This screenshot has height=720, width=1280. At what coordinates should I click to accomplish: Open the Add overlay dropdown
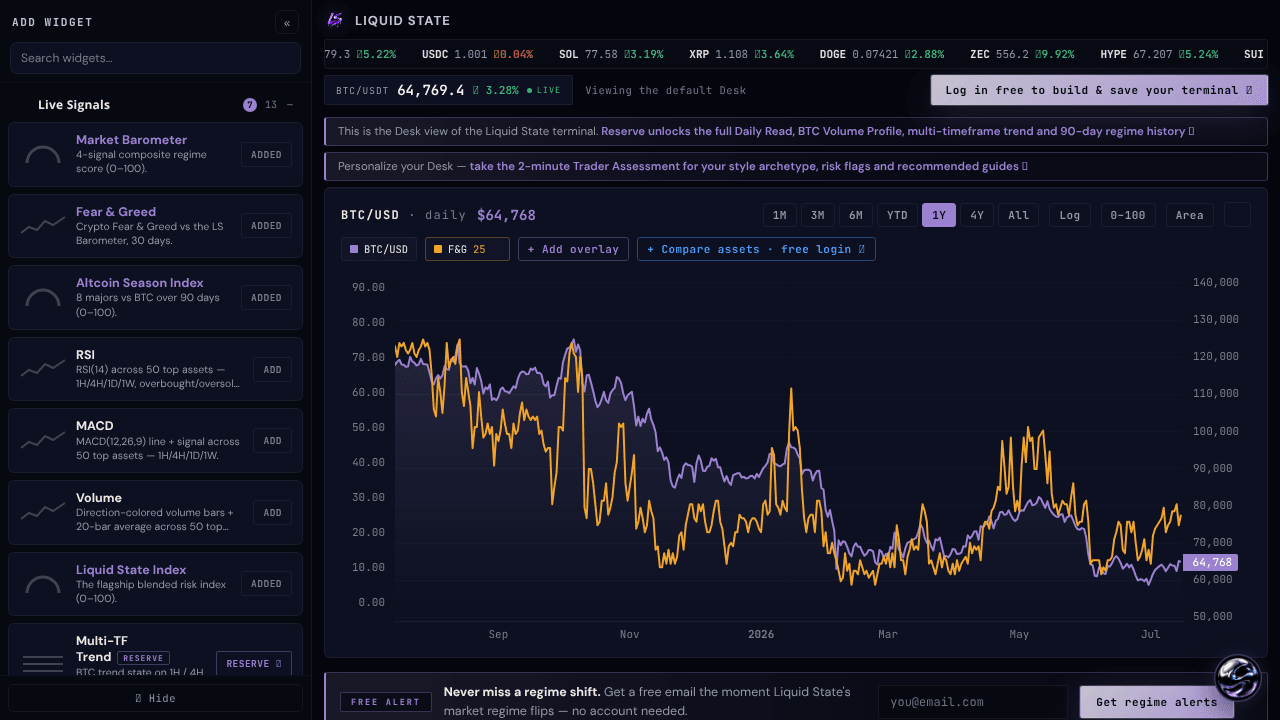pos(573,249)
